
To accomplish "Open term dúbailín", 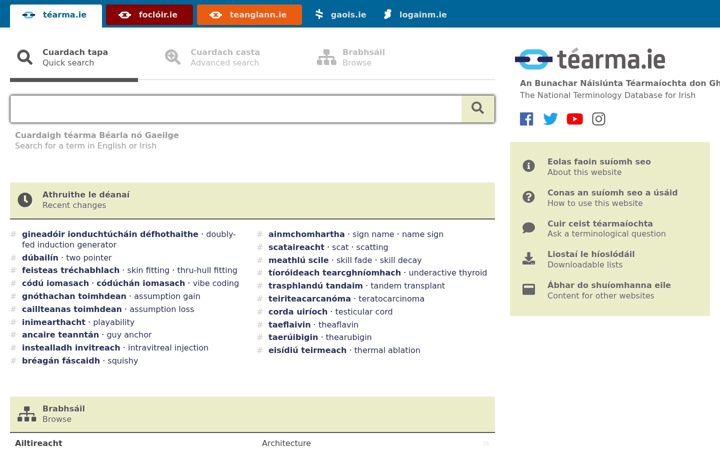I will coord(40,258).
